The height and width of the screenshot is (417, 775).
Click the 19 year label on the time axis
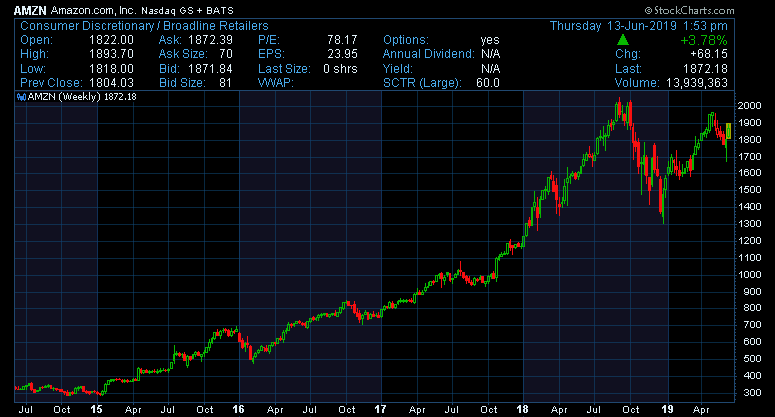tap(668, 409)
